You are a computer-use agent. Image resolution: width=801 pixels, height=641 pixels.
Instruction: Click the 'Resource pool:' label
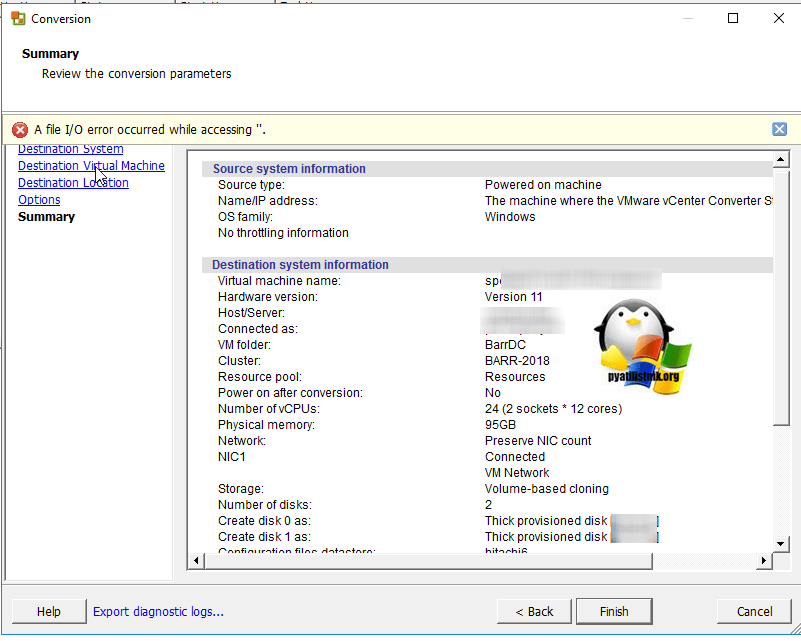pyautogui.click(x=260, y=377)
